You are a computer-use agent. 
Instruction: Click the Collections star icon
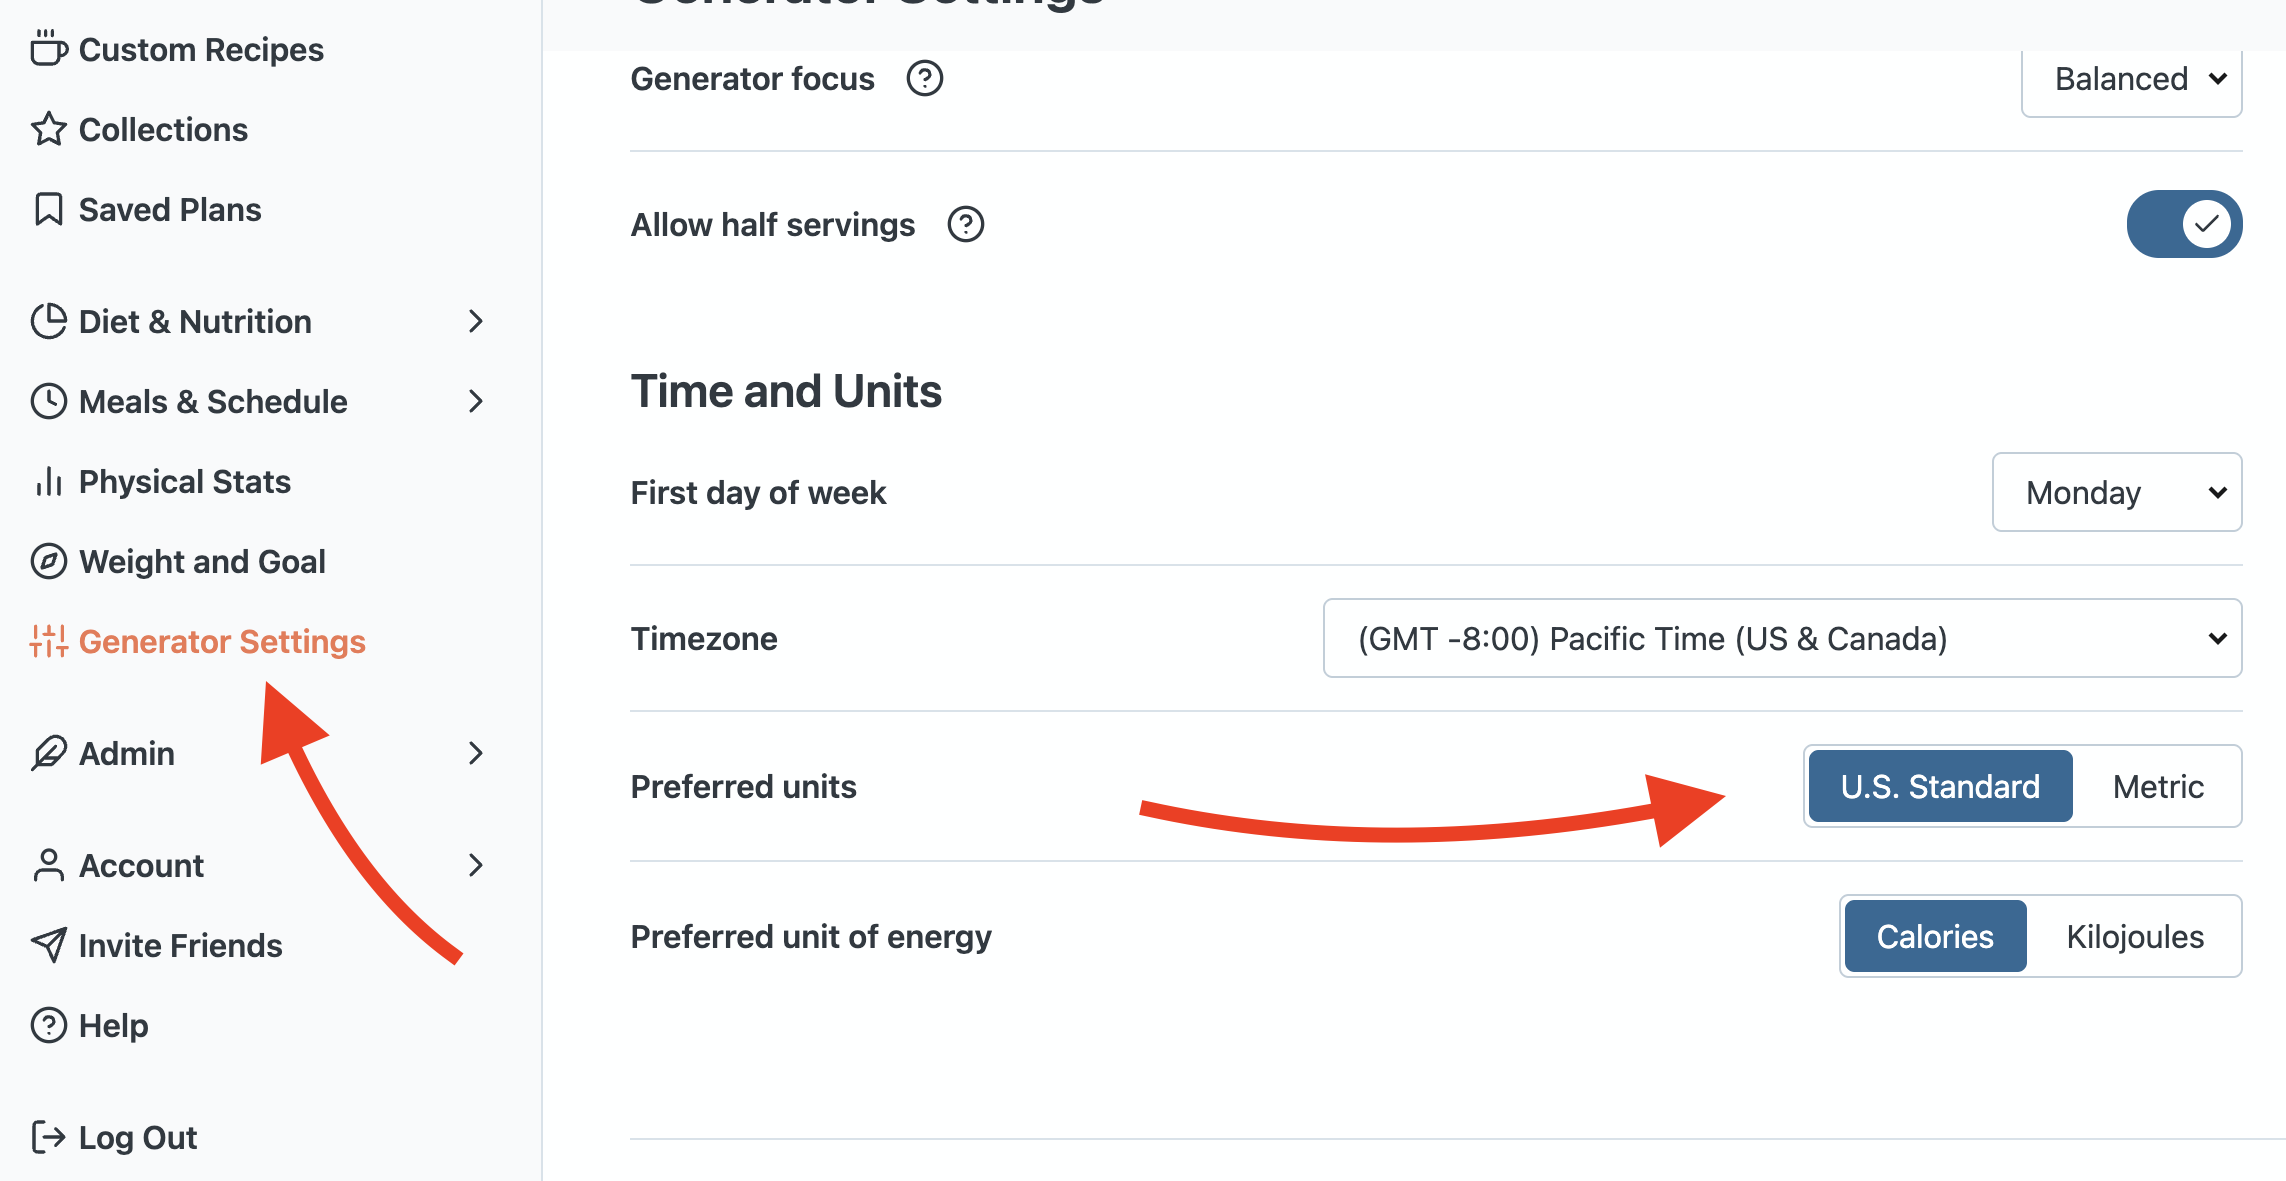click(48, 129)
